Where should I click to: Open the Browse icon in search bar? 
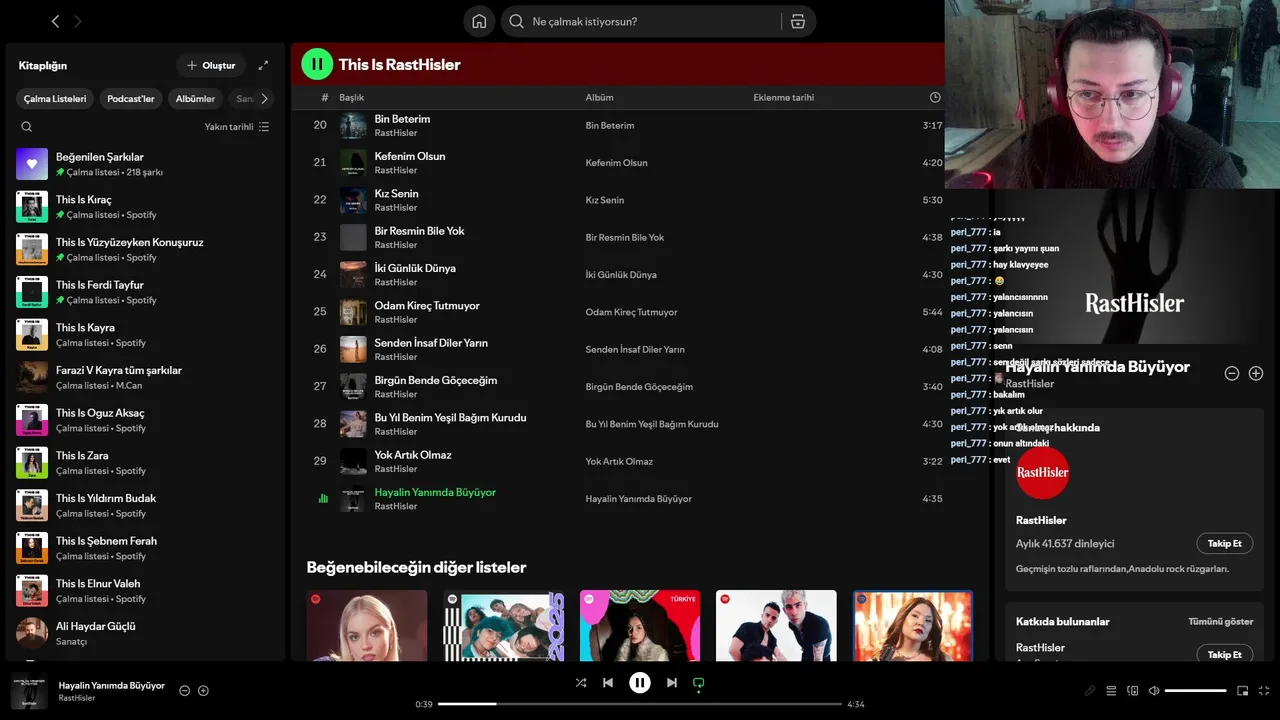click(797, 21)
